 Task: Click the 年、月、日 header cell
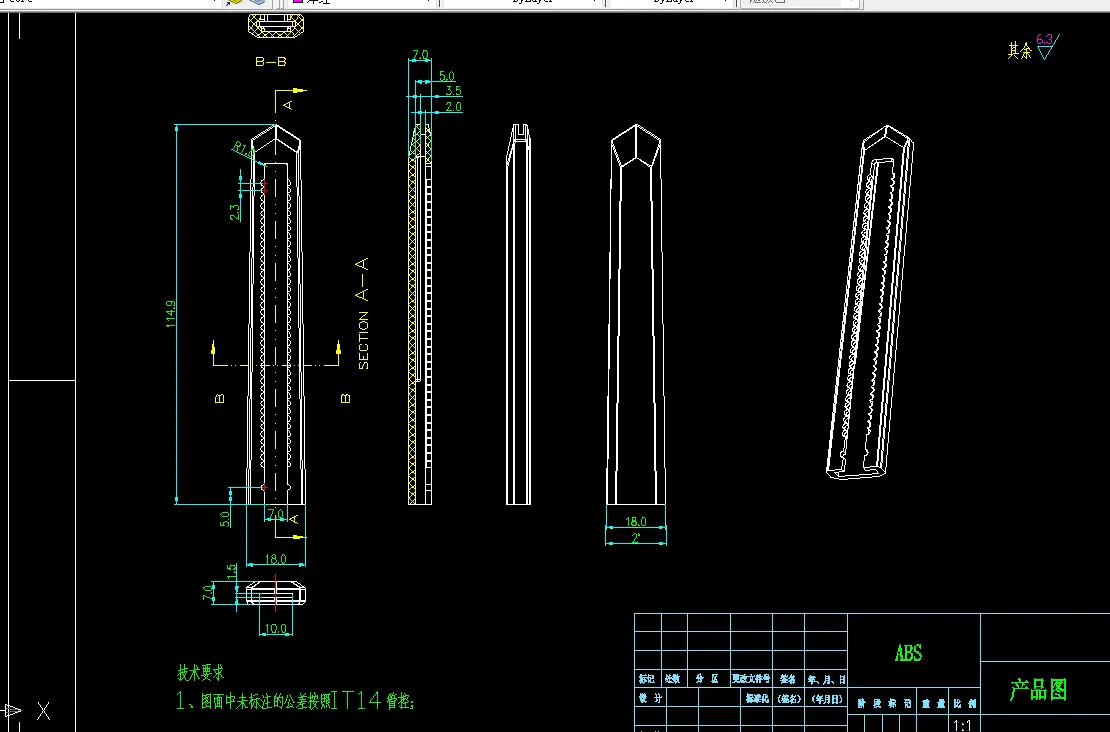pyautogui.click(x=827, y=679)
